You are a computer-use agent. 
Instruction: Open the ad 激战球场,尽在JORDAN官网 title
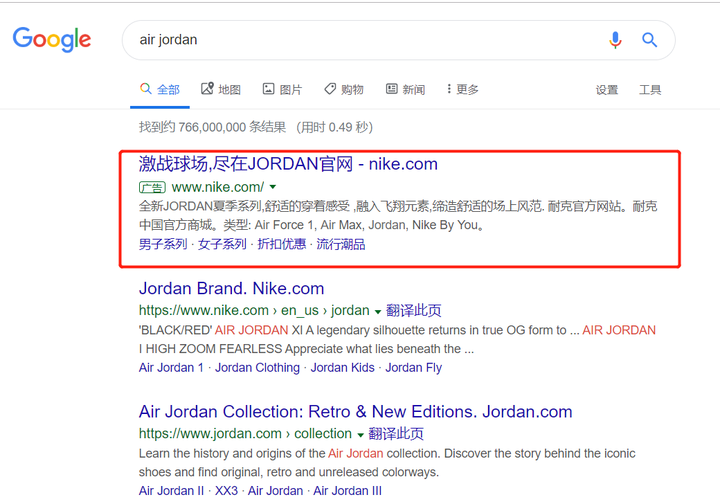point(288,164)
